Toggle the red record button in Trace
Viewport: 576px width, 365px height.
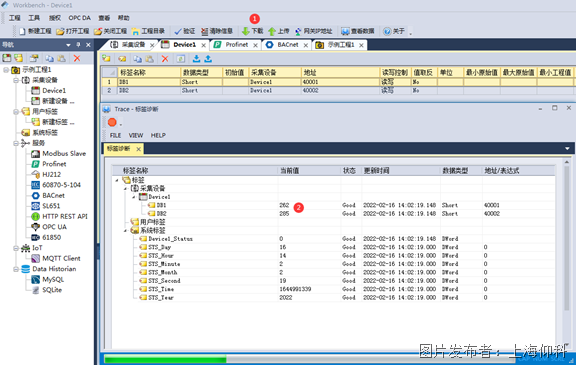(x=112, y=122)
